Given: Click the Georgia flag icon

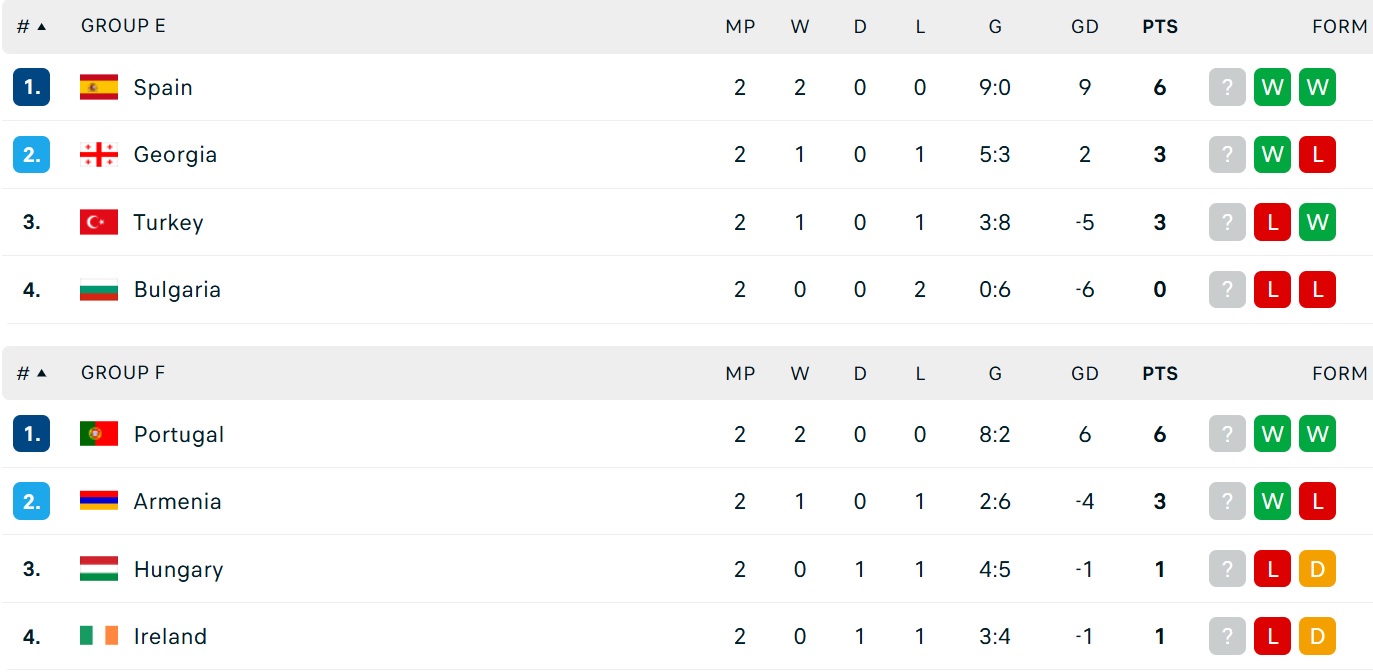Looking at the screenshot, I should click(99, 154).
